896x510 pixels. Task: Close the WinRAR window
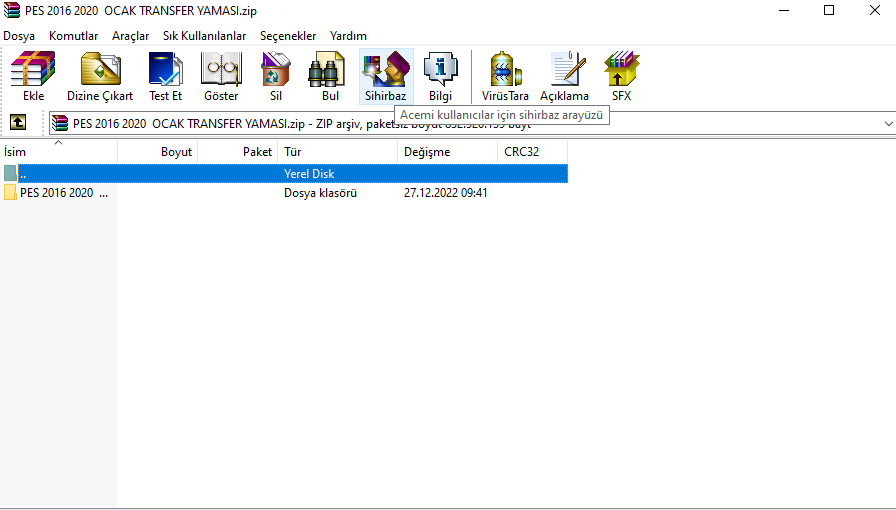874,10
